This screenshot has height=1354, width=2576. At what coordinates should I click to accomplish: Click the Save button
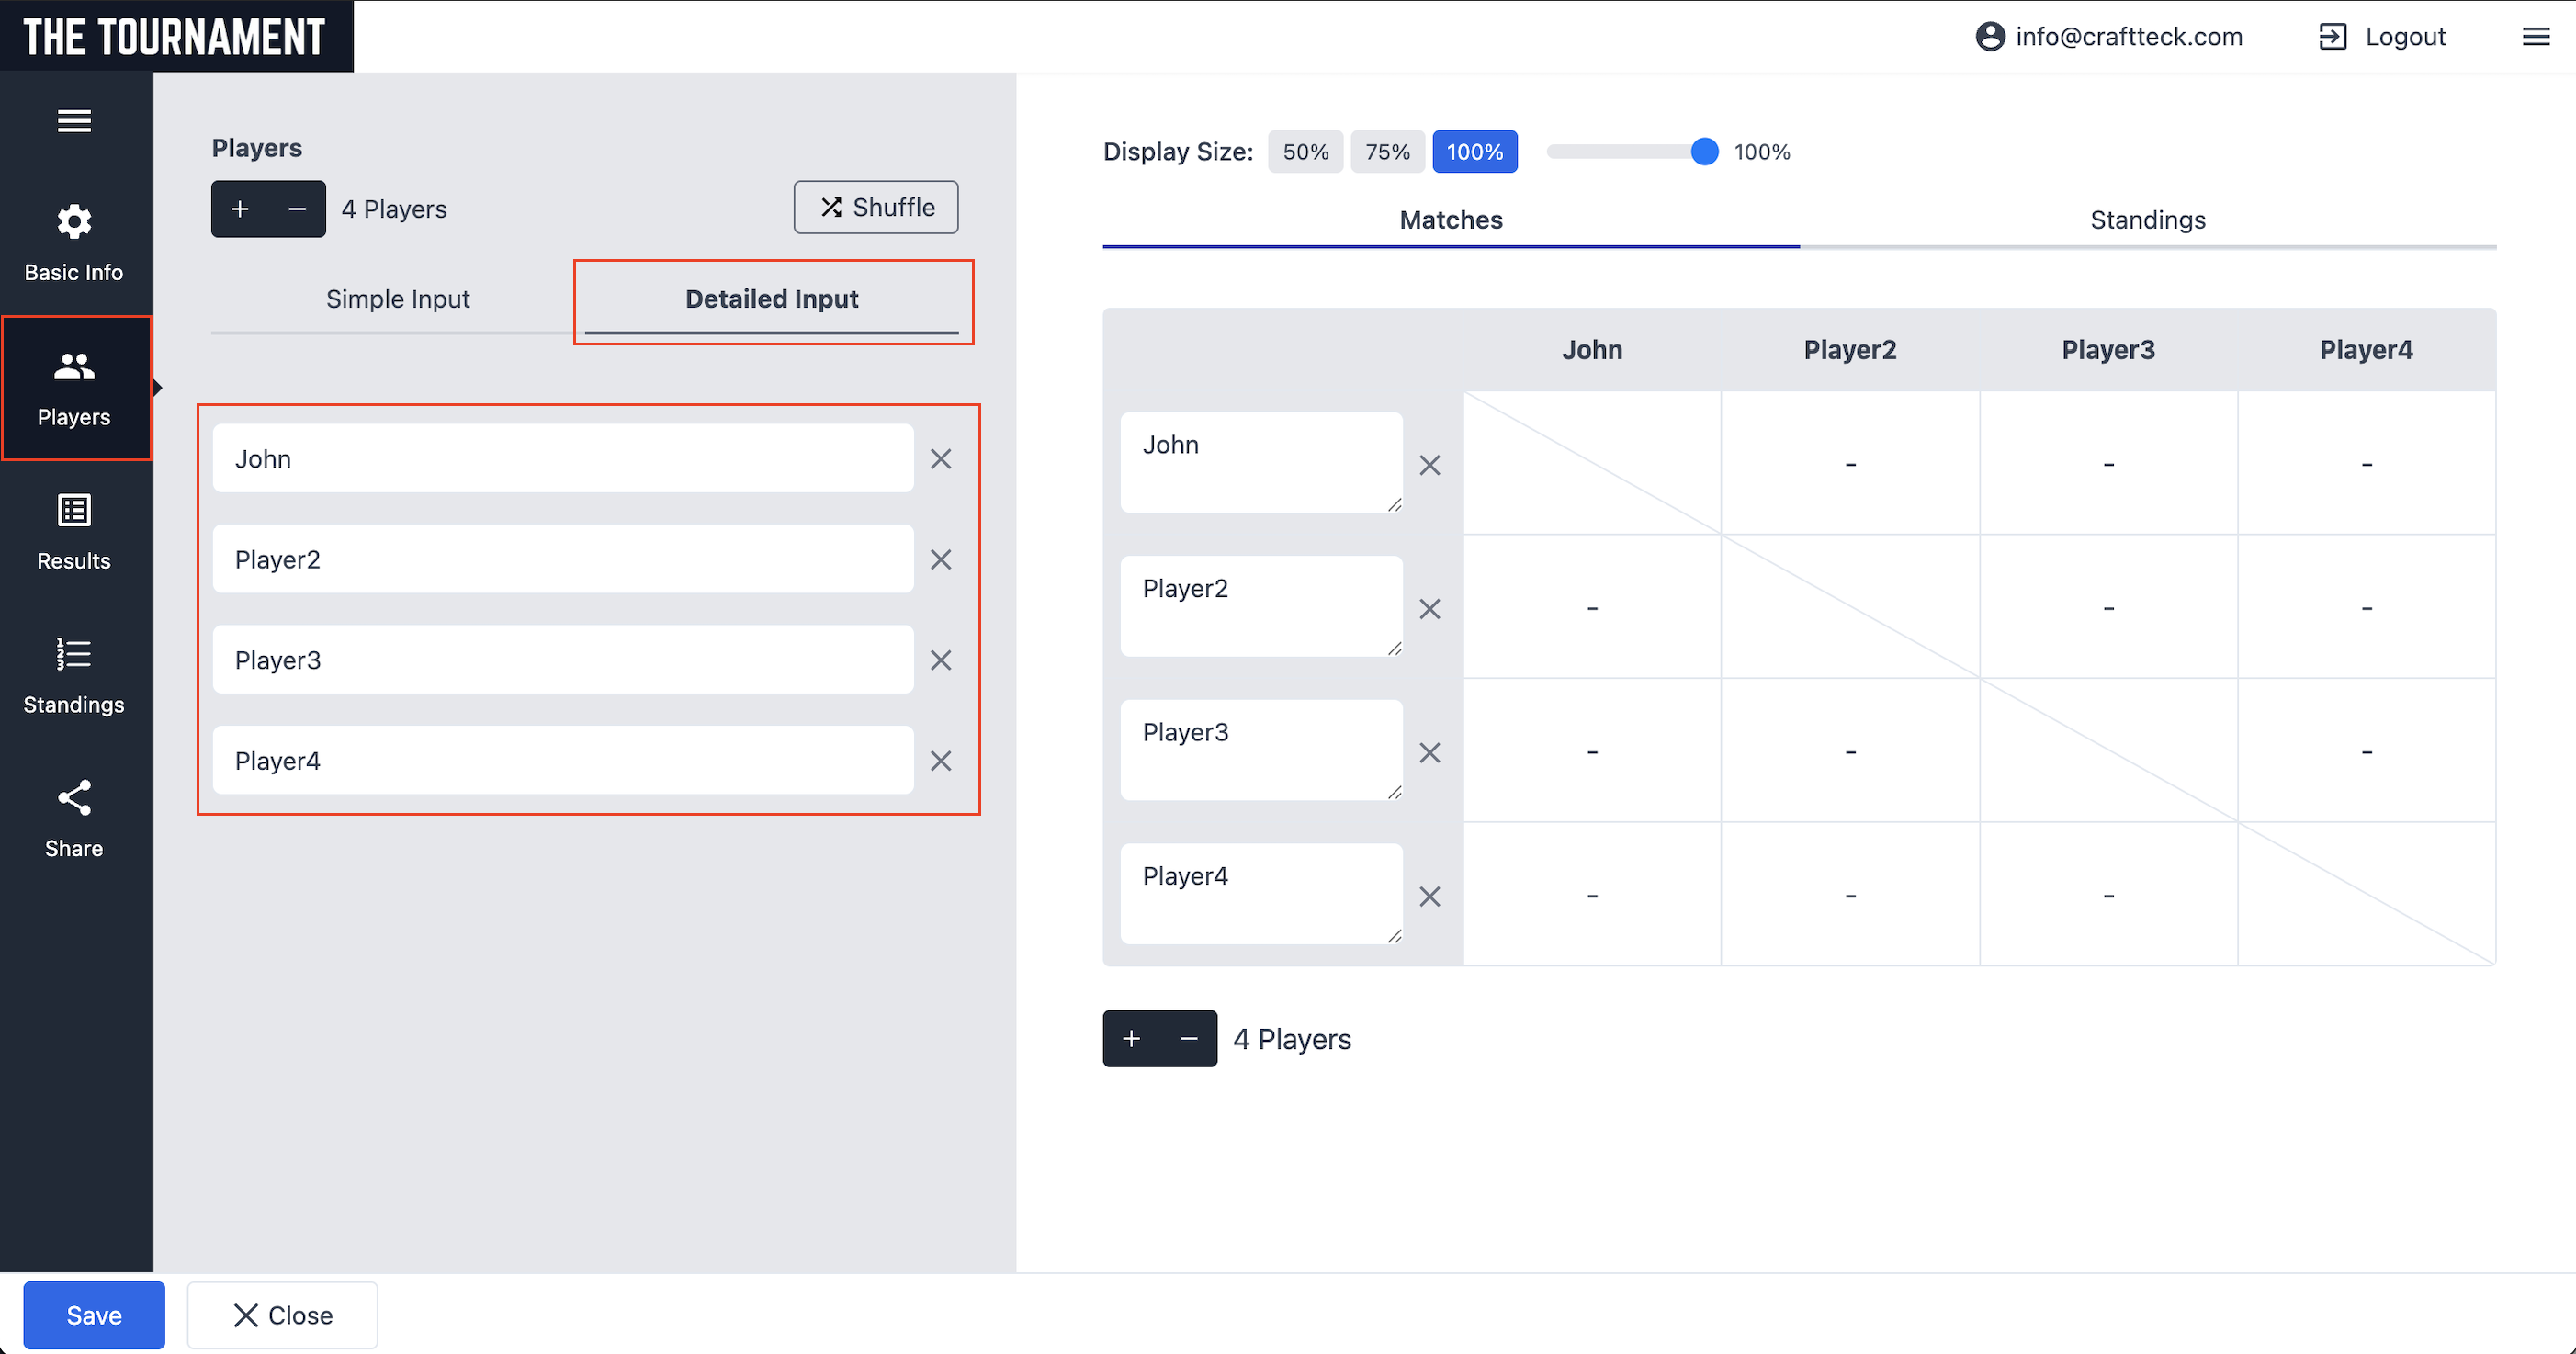click(93, 1315)
